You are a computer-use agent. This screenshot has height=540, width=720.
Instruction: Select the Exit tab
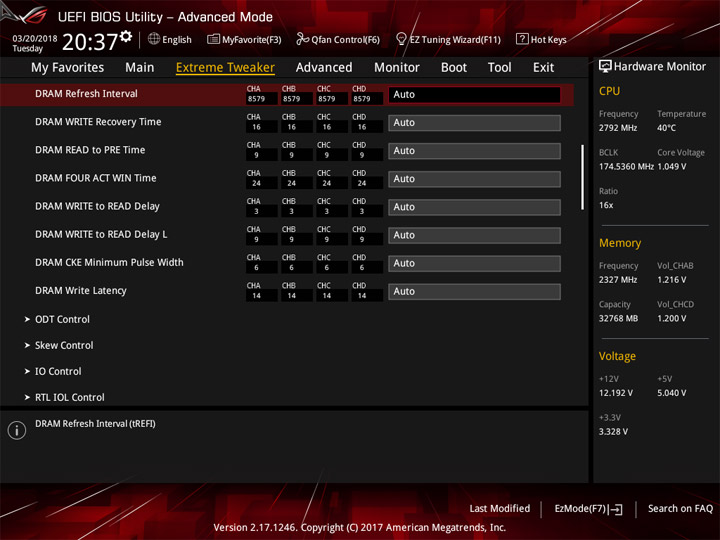(543, 68)
